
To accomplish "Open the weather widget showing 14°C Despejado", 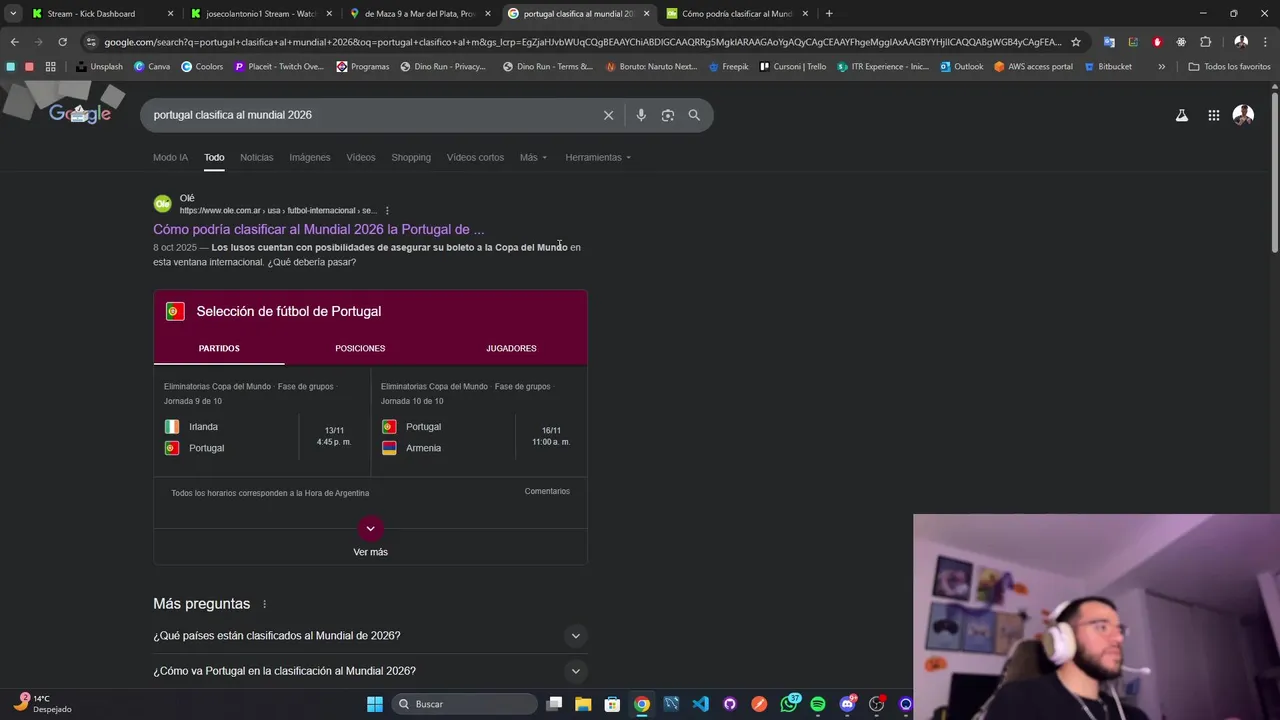I will coord(43,704).
